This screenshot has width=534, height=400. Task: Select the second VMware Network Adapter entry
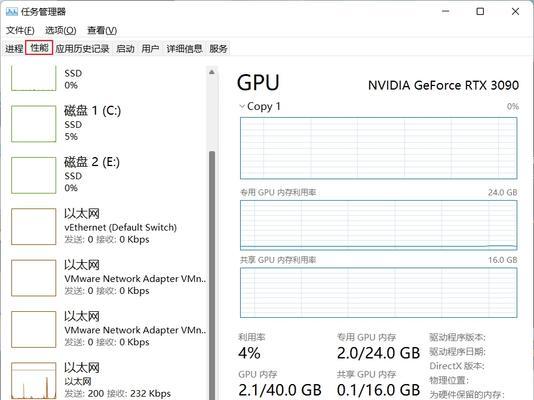pyautogui.click(x=108, y=329)
